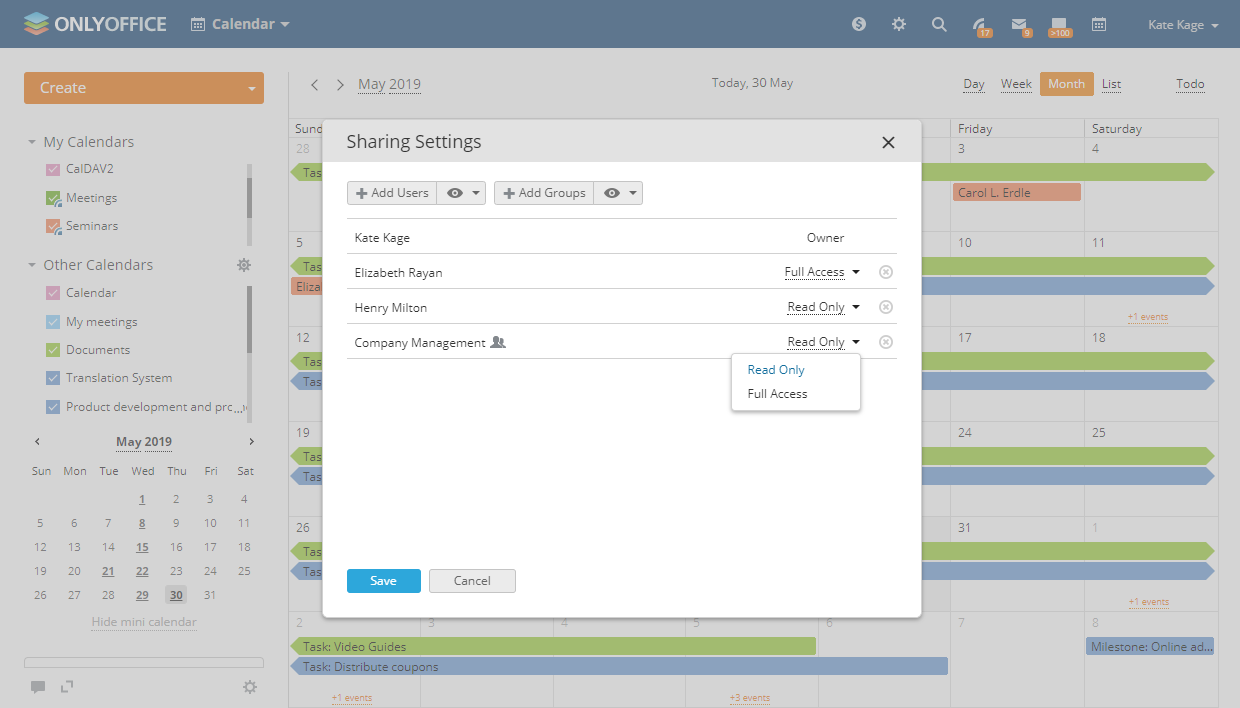Open Other Calendars settings gear
1240x708 pixels.
pos(244,265)
